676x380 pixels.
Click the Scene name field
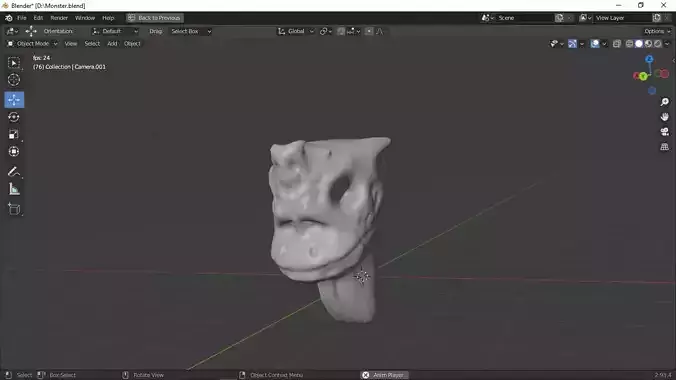tap(525, 18)
